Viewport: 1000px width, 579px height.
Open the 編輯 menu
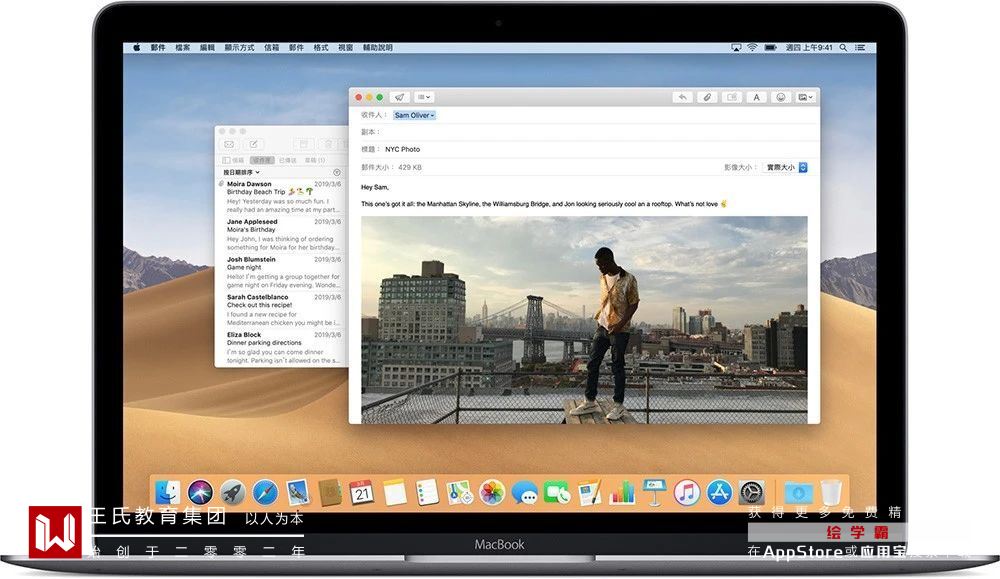pyautogui.click(x=207, y=48)
